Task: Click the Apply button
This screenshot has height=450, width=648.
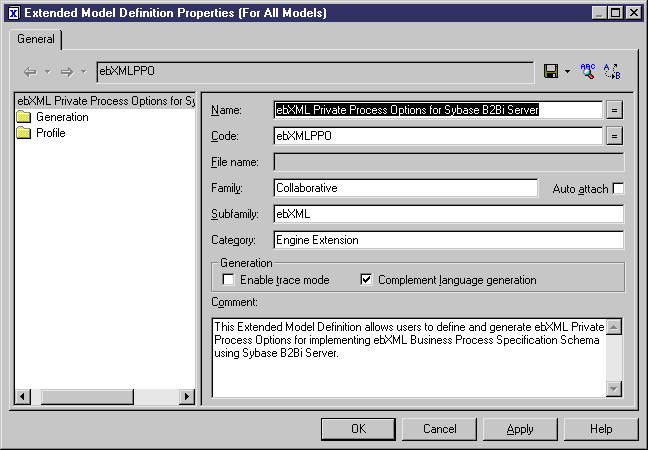Action: 520,429
